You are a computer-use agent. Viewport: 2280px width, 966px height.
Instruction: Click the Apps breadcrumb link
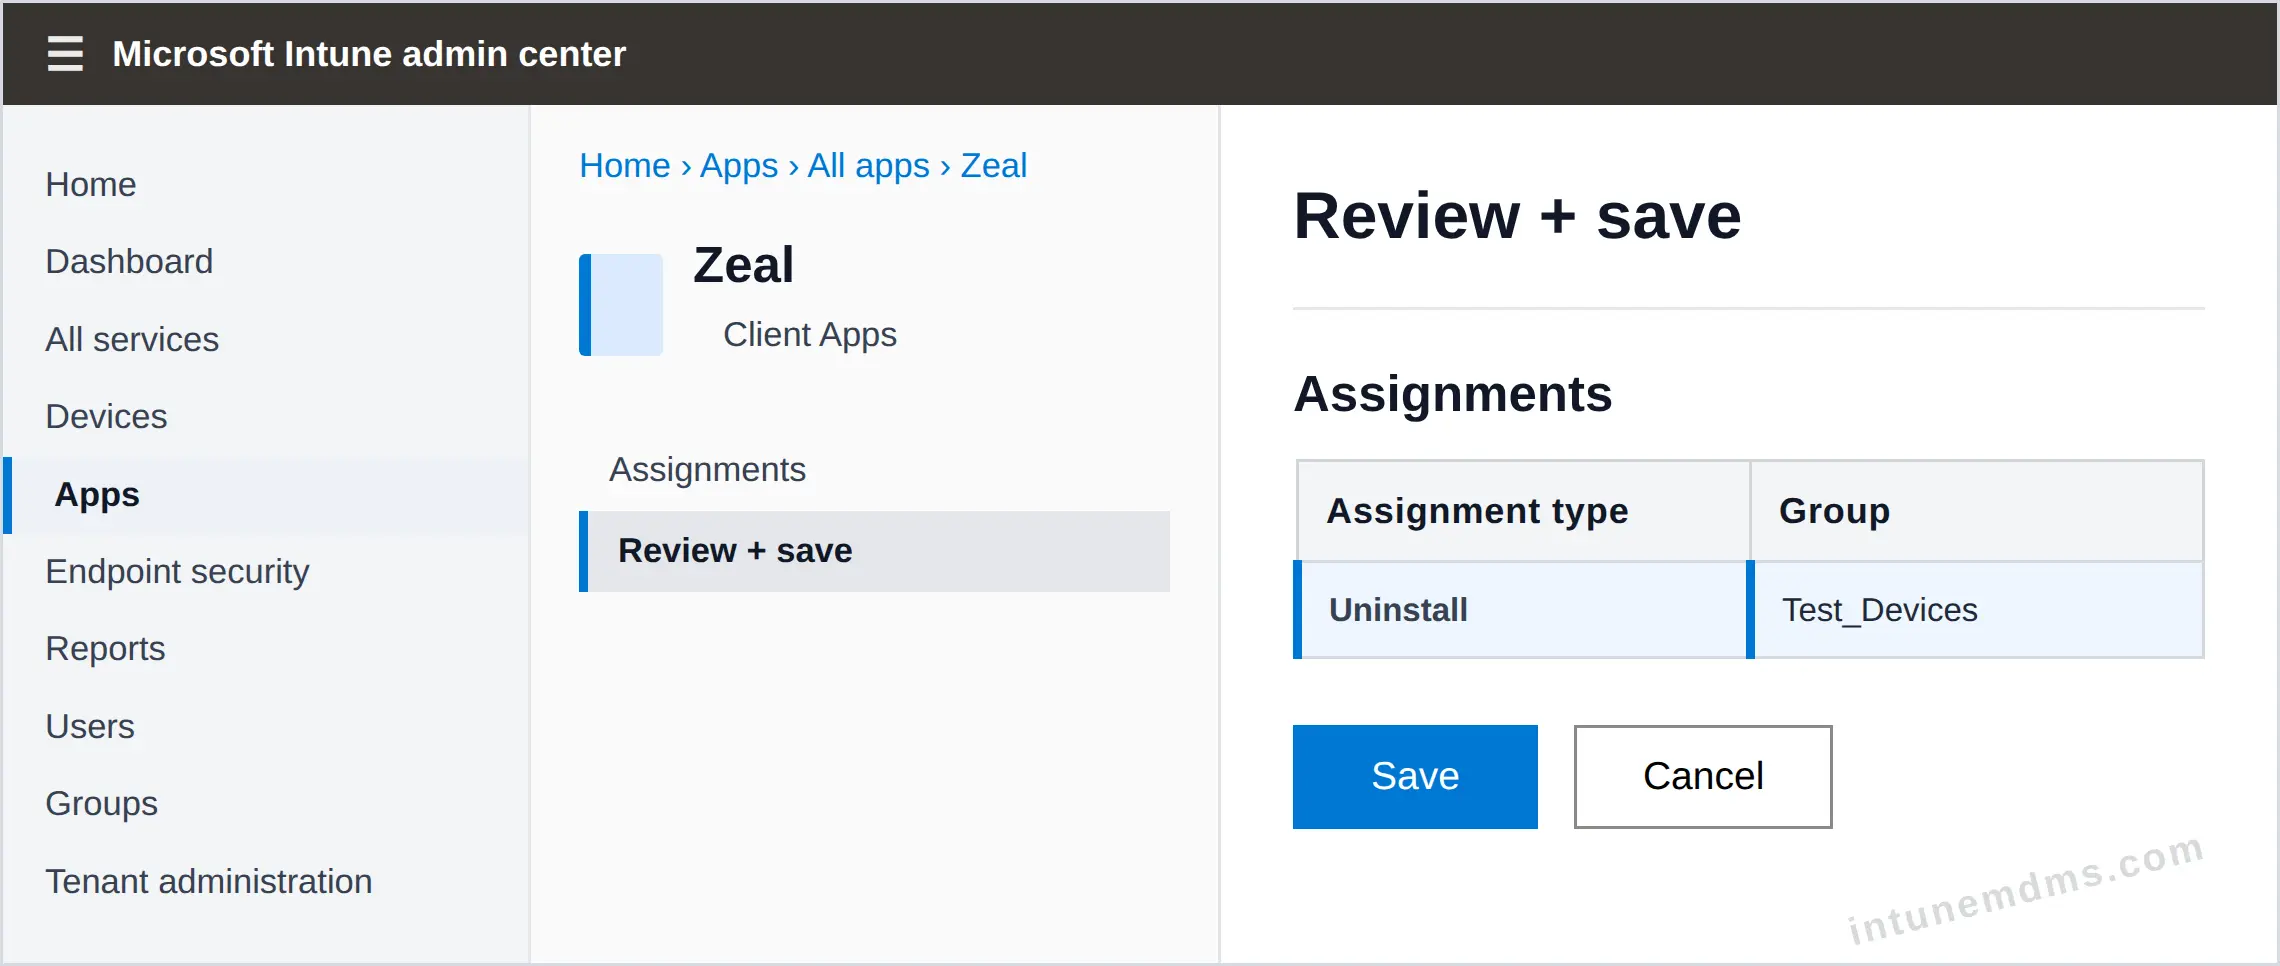tap(739, 165)
